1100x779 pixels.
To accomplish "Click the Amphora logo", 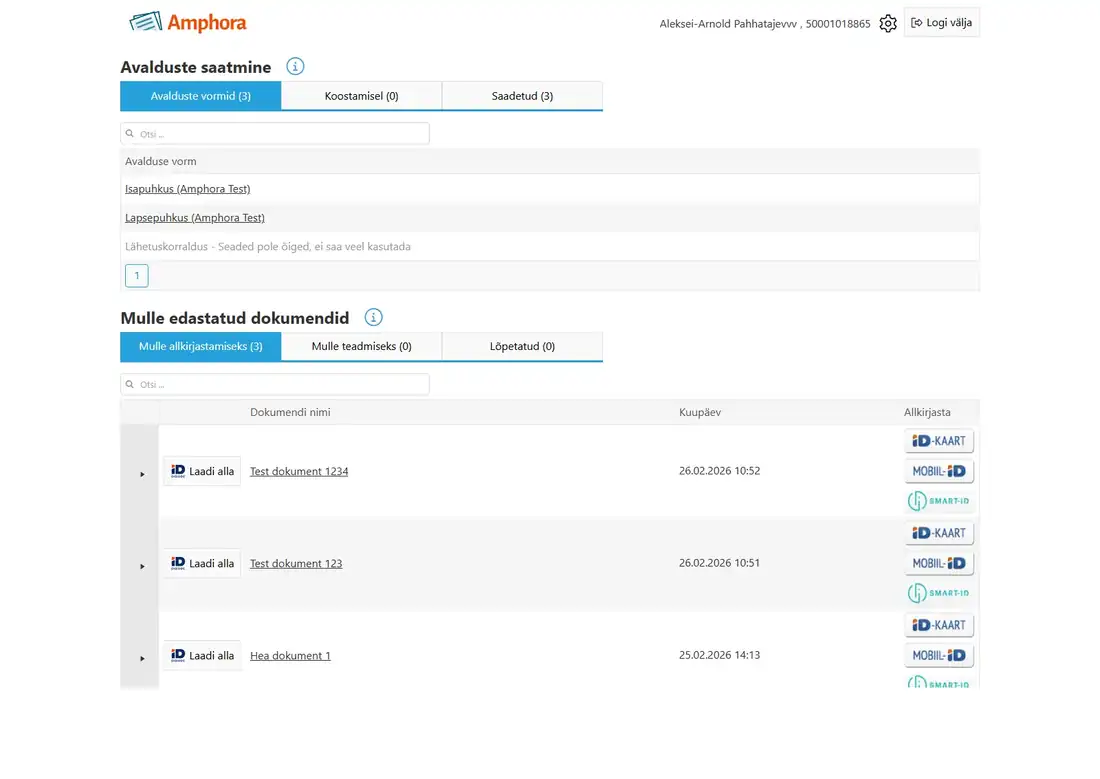I will [x=188, y=22].
